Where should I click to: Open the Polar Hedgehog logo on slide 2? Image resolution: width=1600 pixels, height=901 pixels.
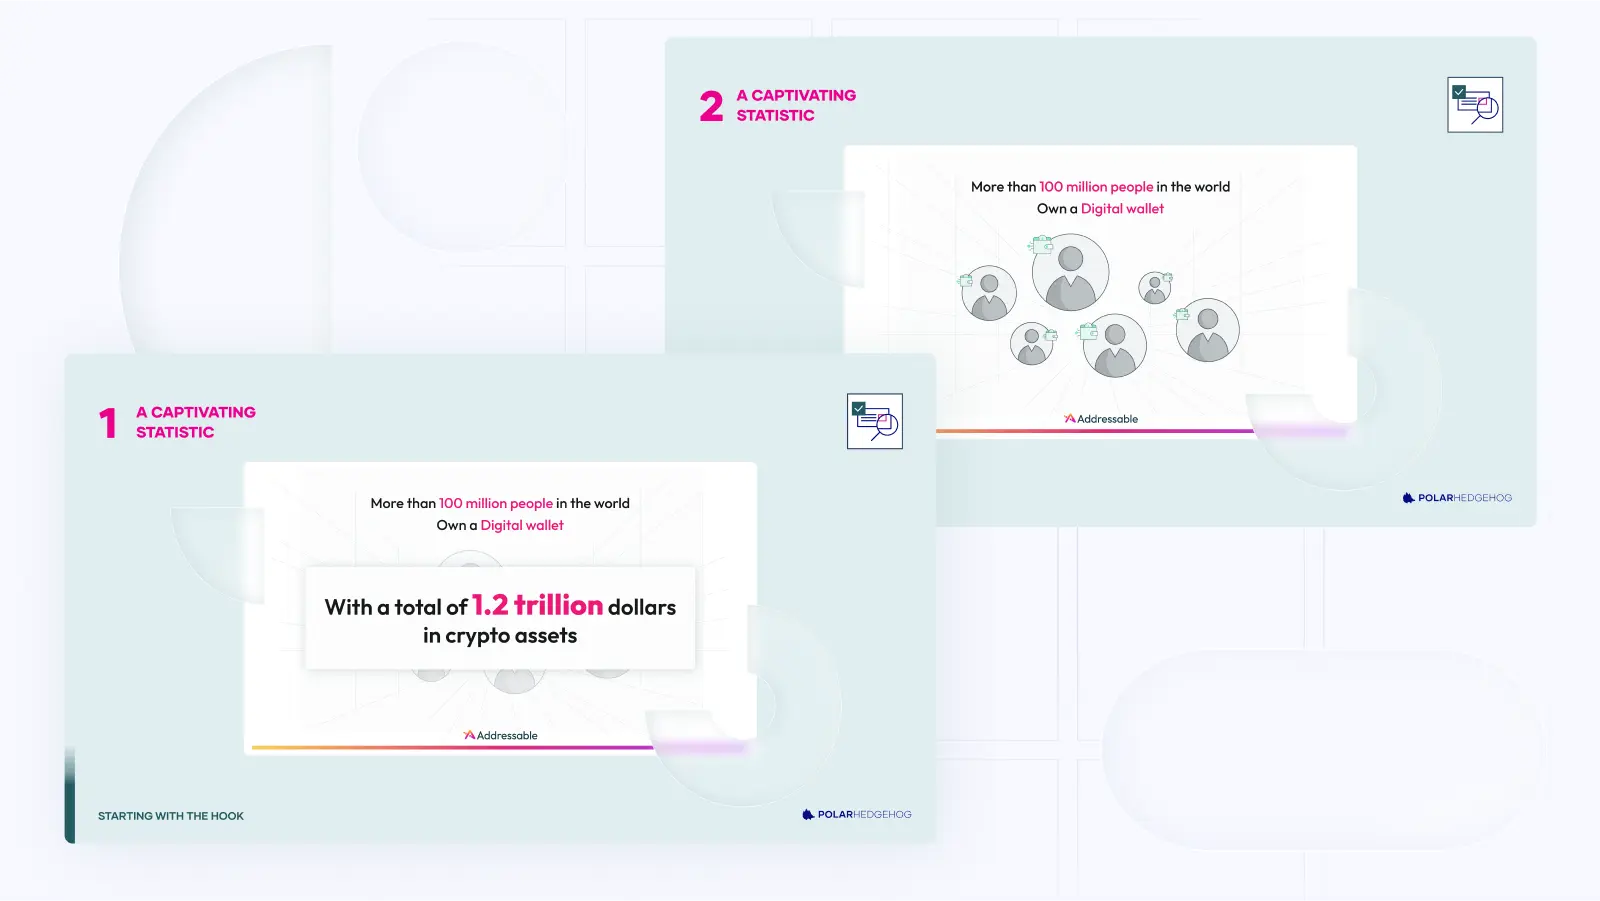coord(1457,498)
